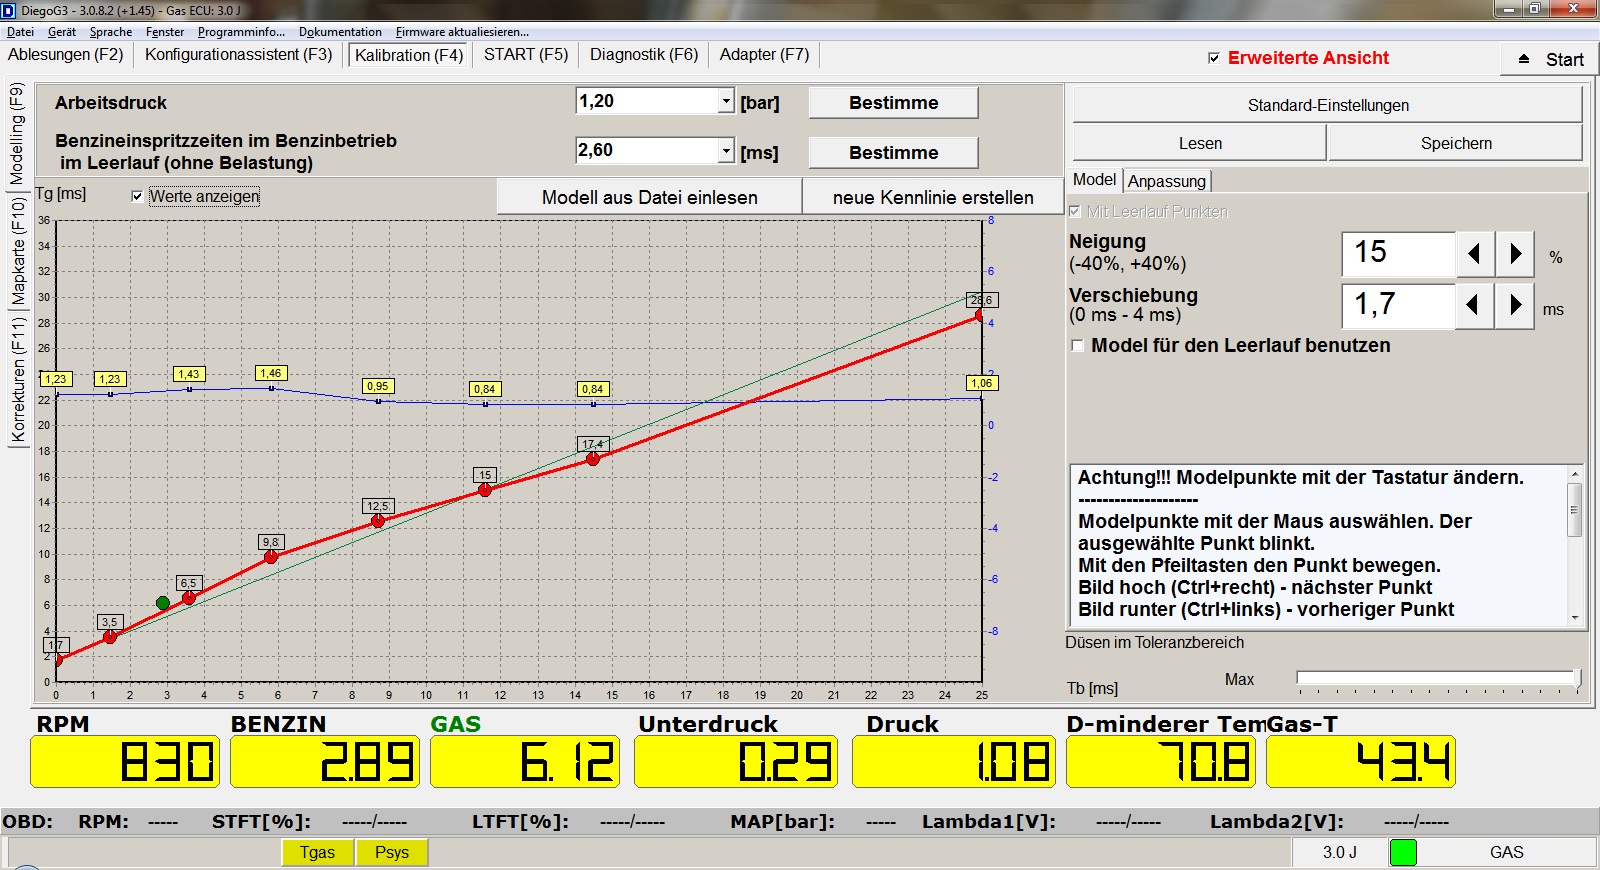Click the Max Tb tolerance slider

point(1436,678)
